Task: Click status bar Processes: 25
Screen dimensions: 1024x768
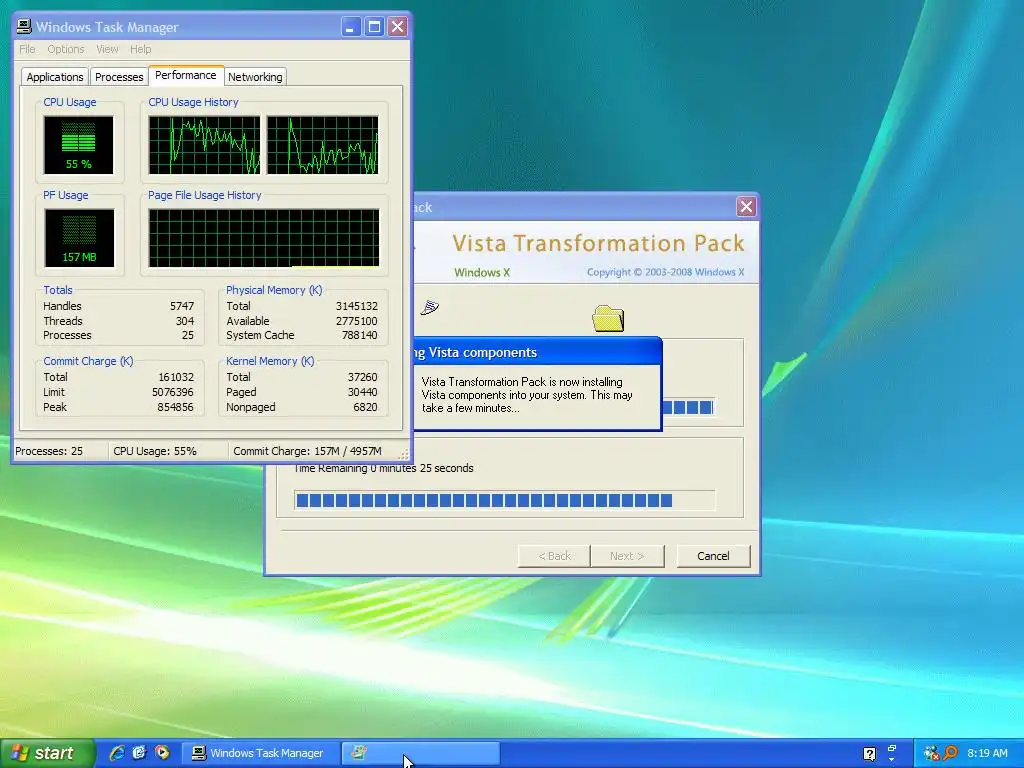Action: point(49,451)
